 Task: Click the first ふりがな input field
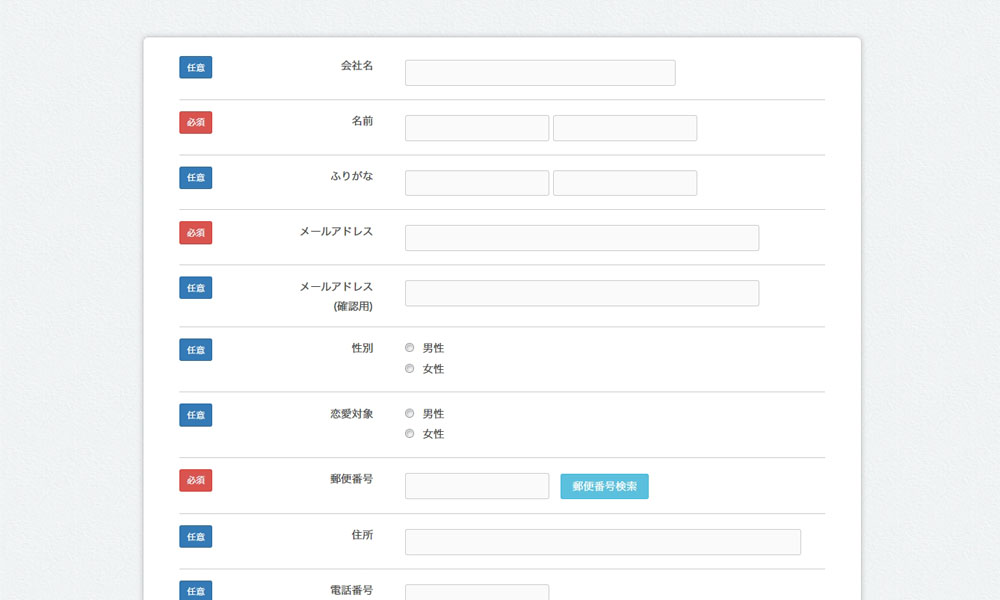click(x=477, y=183)
